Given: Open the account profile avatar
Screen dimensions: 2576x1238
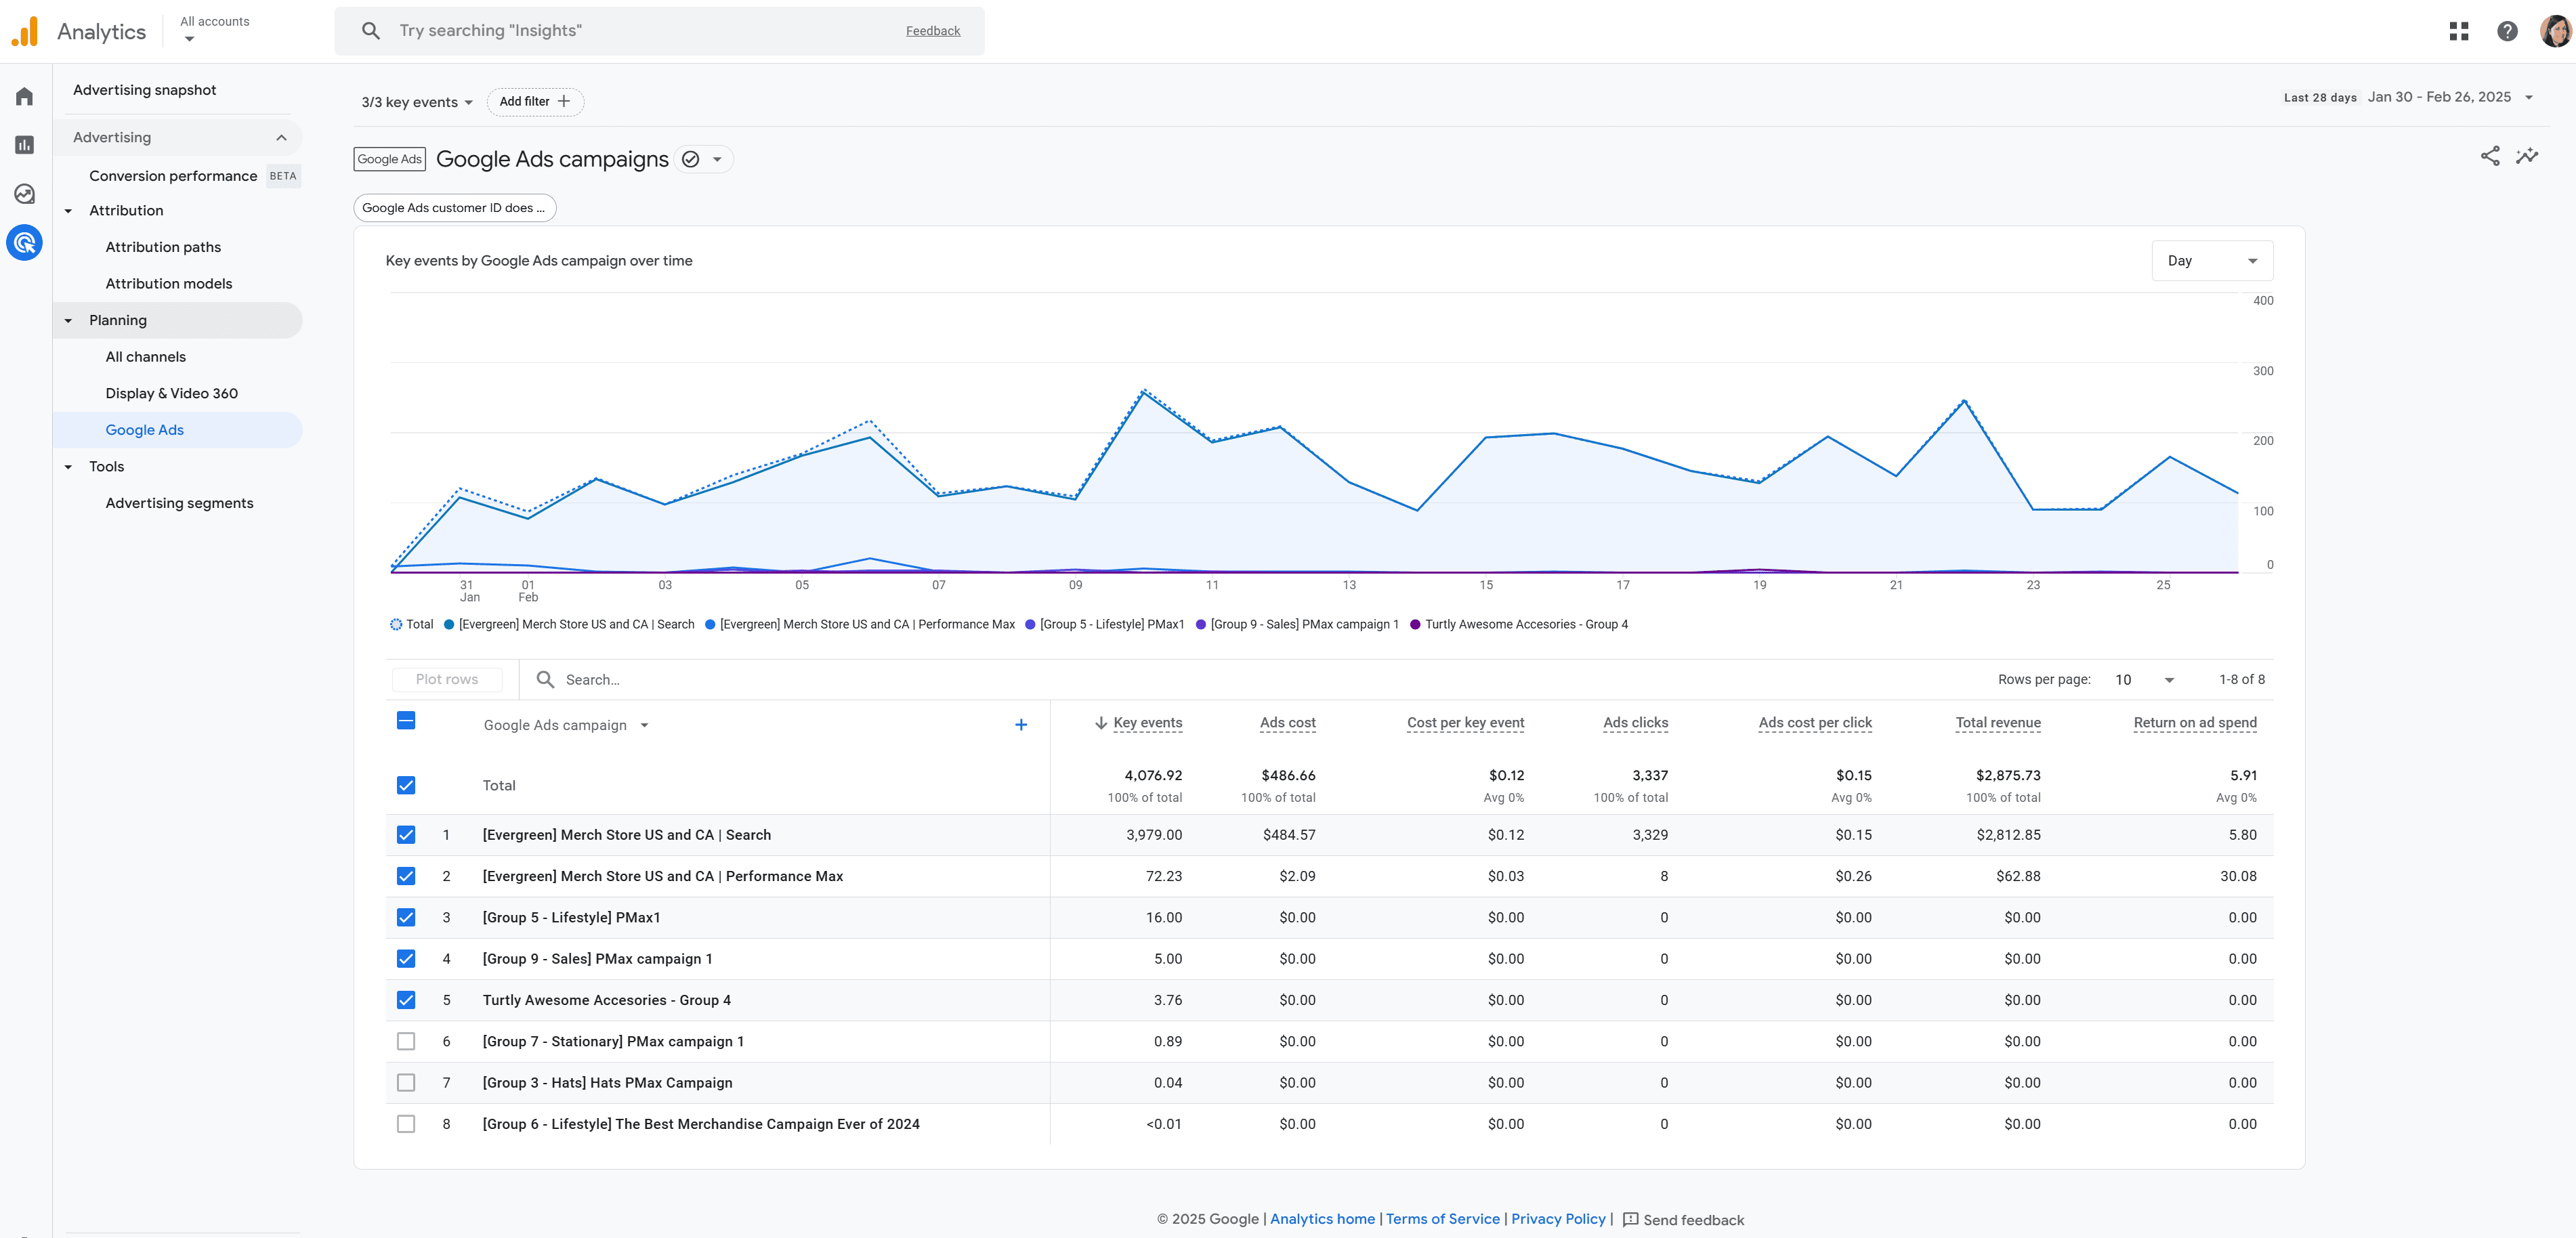Looking at the screenshot, I should pyautogui.click(x=2555, y=31).
